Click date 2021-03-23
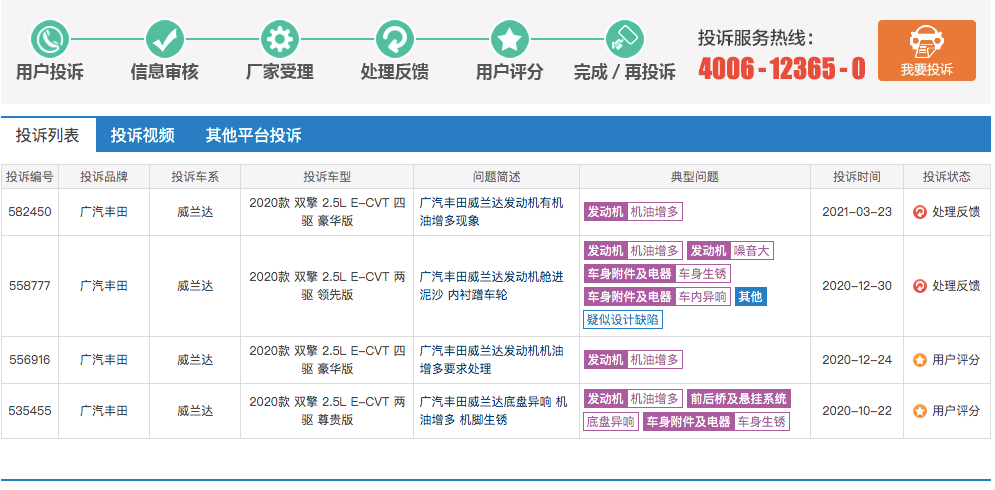The image size is (995, 490). (857, 212)
